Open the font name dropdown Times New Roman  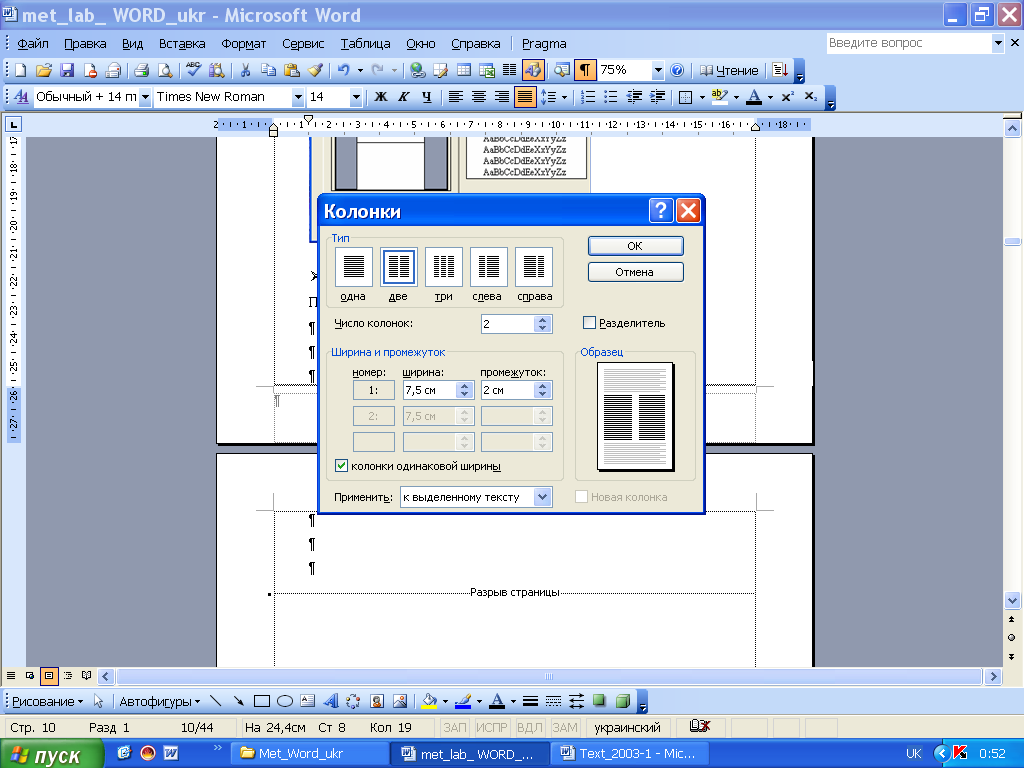coord(298,97)
